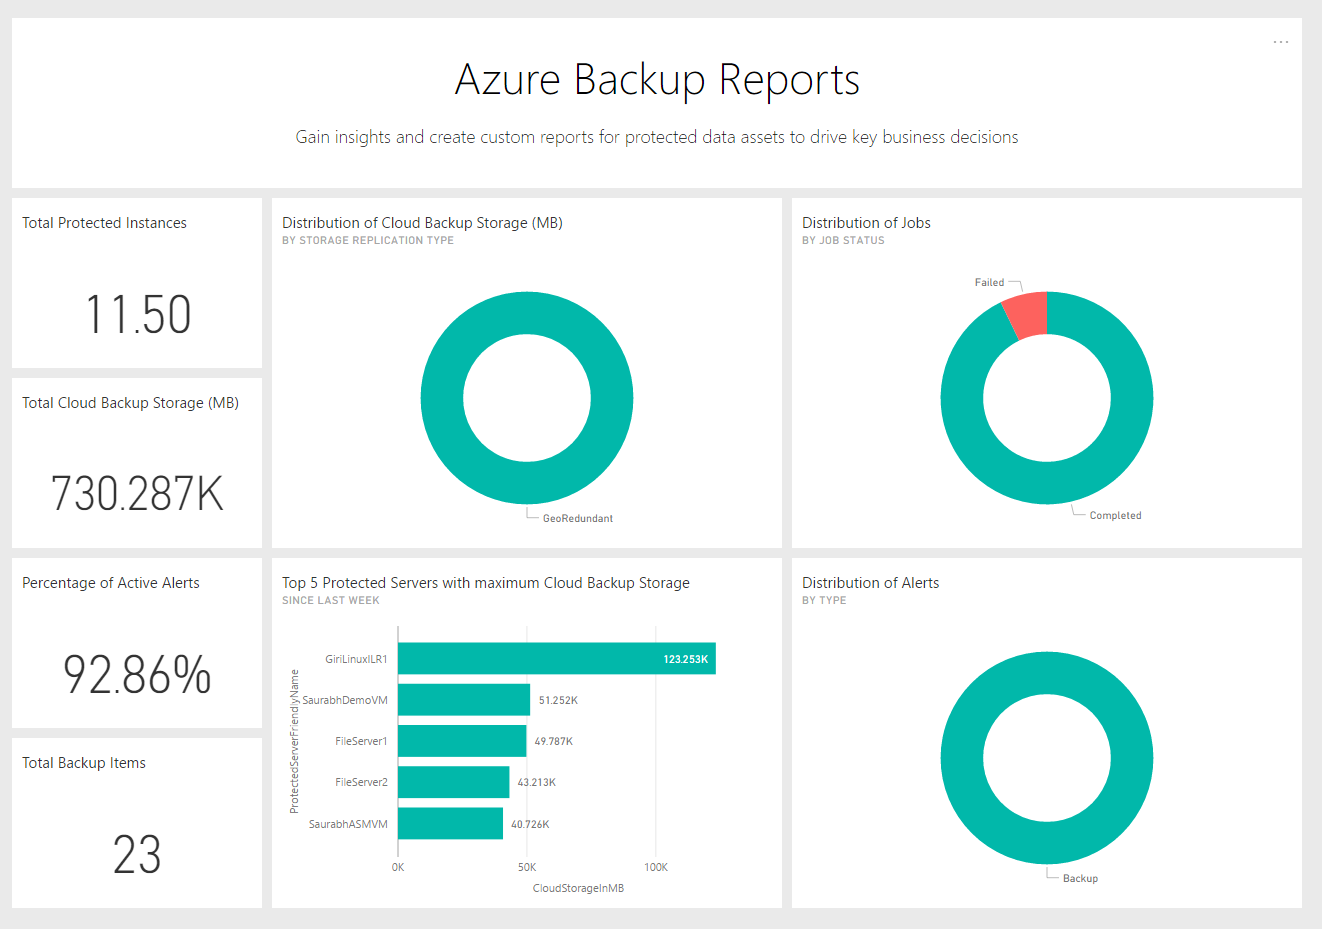This screenshot has height=929, width=1322.
Task: Open the Total Backup Items tile title
Action: (84, 763)
